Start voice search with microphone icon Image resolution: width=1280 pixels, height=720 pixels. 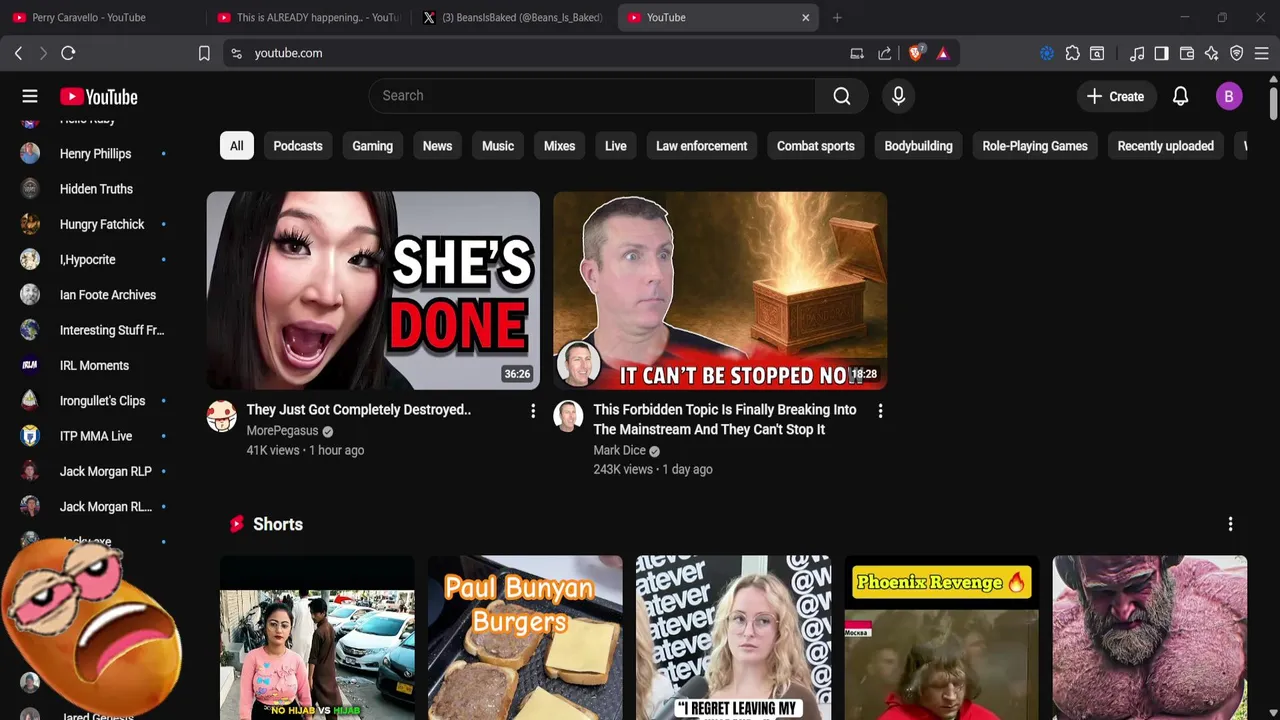tap(898, 96)
